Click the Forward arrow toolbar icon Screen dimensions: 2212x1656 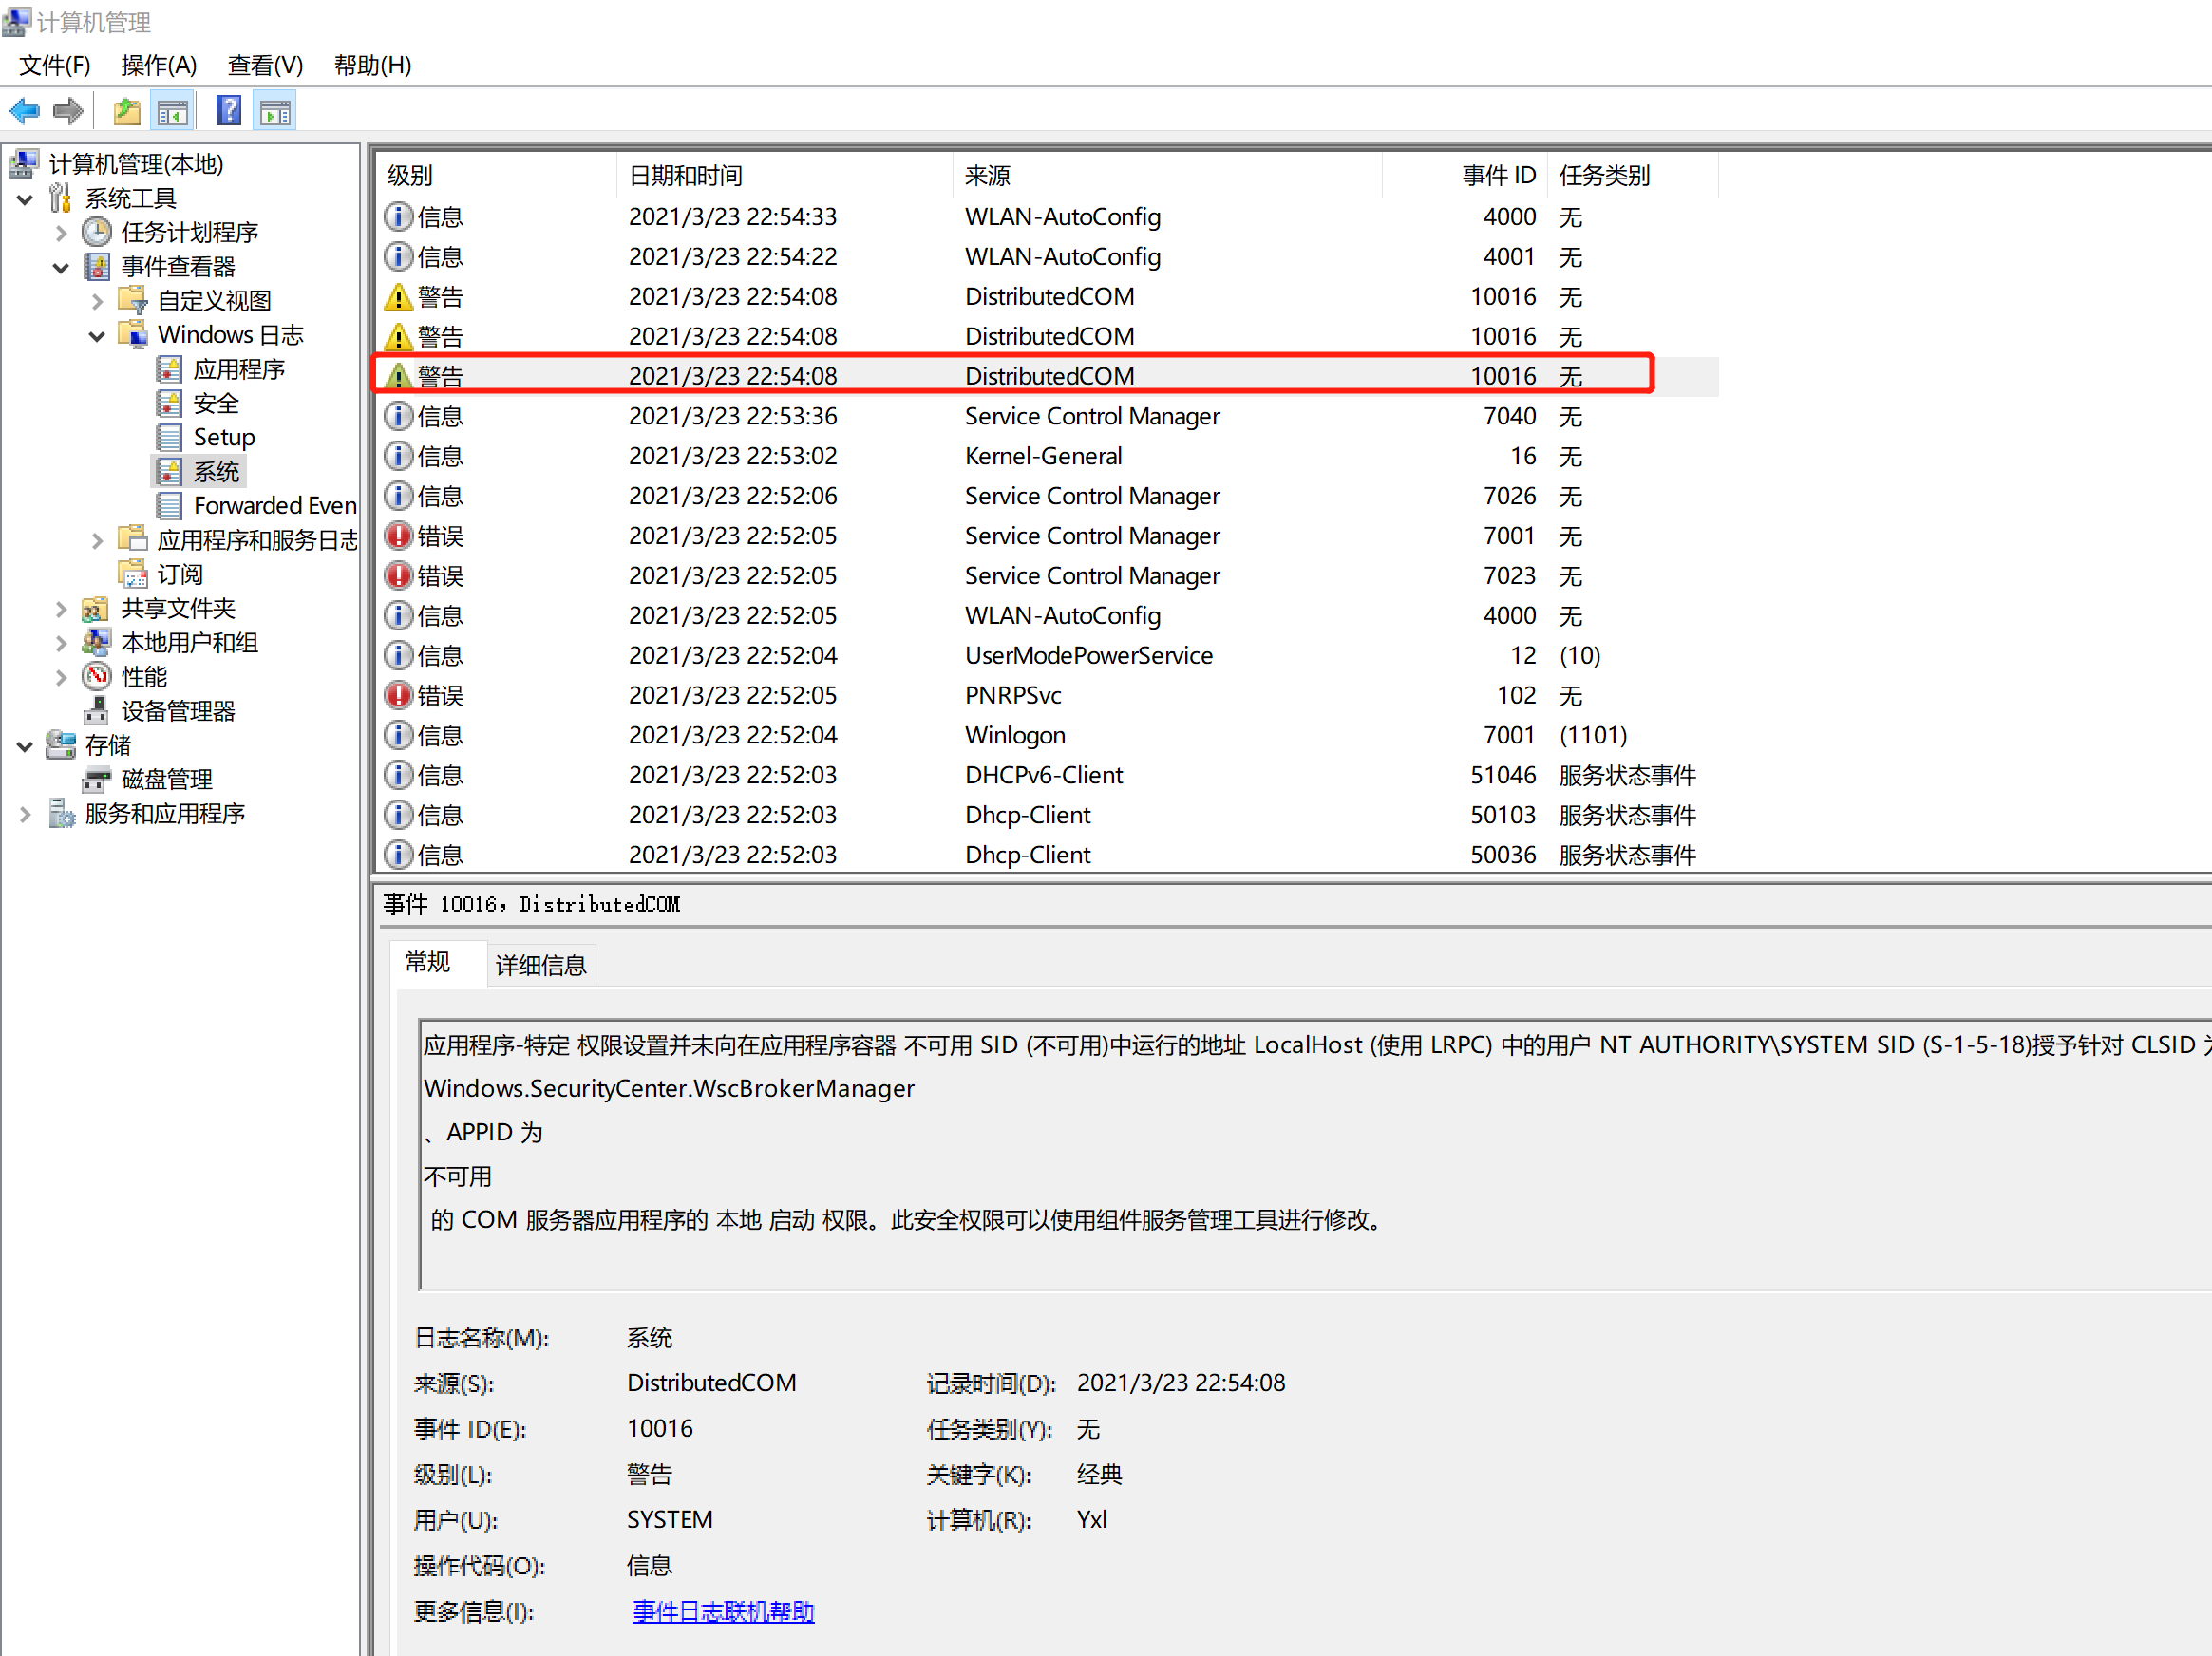(68, 111)
